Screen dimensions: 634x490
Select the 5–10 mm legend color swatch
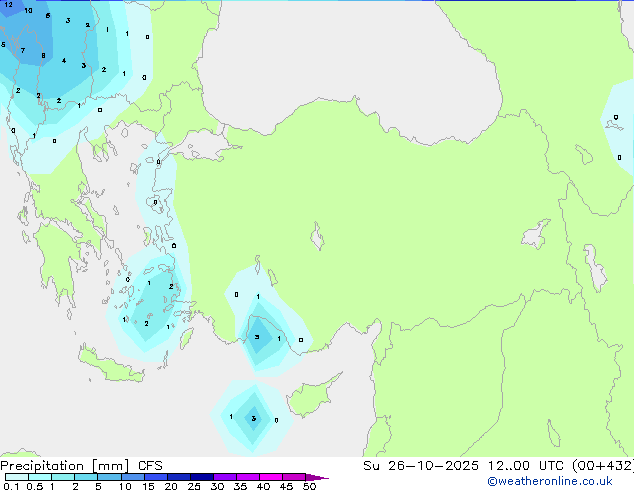tap(109, 477)
